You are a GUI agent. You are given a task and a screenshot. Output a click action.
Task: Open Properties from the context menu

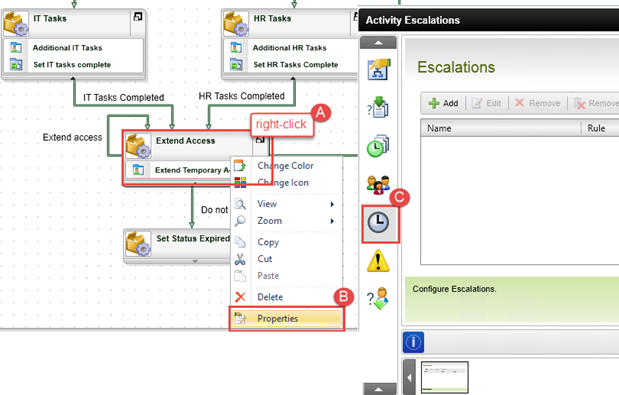[x=287, y=318]
